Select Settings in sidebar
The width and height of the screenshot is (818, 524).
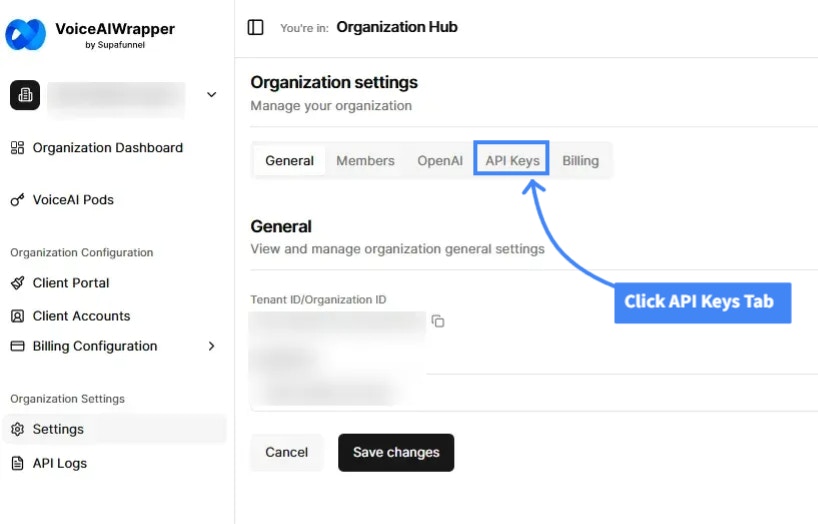tap(114, 429)
